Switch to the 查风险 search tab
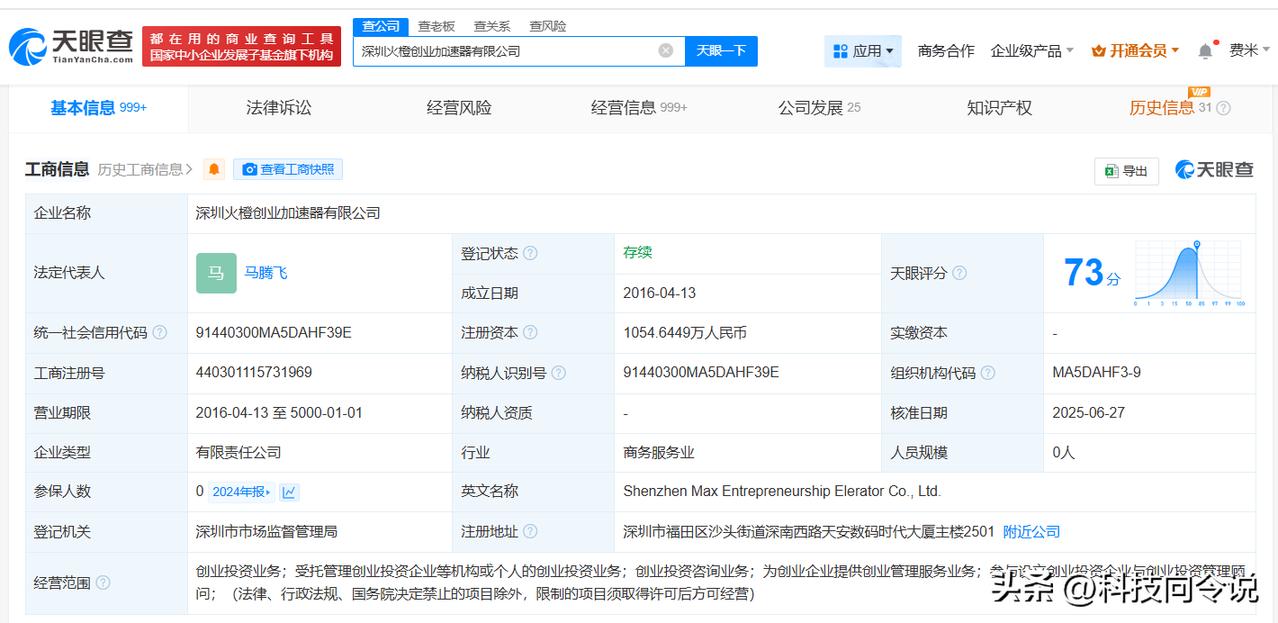Viewport: 1278px width, 623px height. coord(547,26)
